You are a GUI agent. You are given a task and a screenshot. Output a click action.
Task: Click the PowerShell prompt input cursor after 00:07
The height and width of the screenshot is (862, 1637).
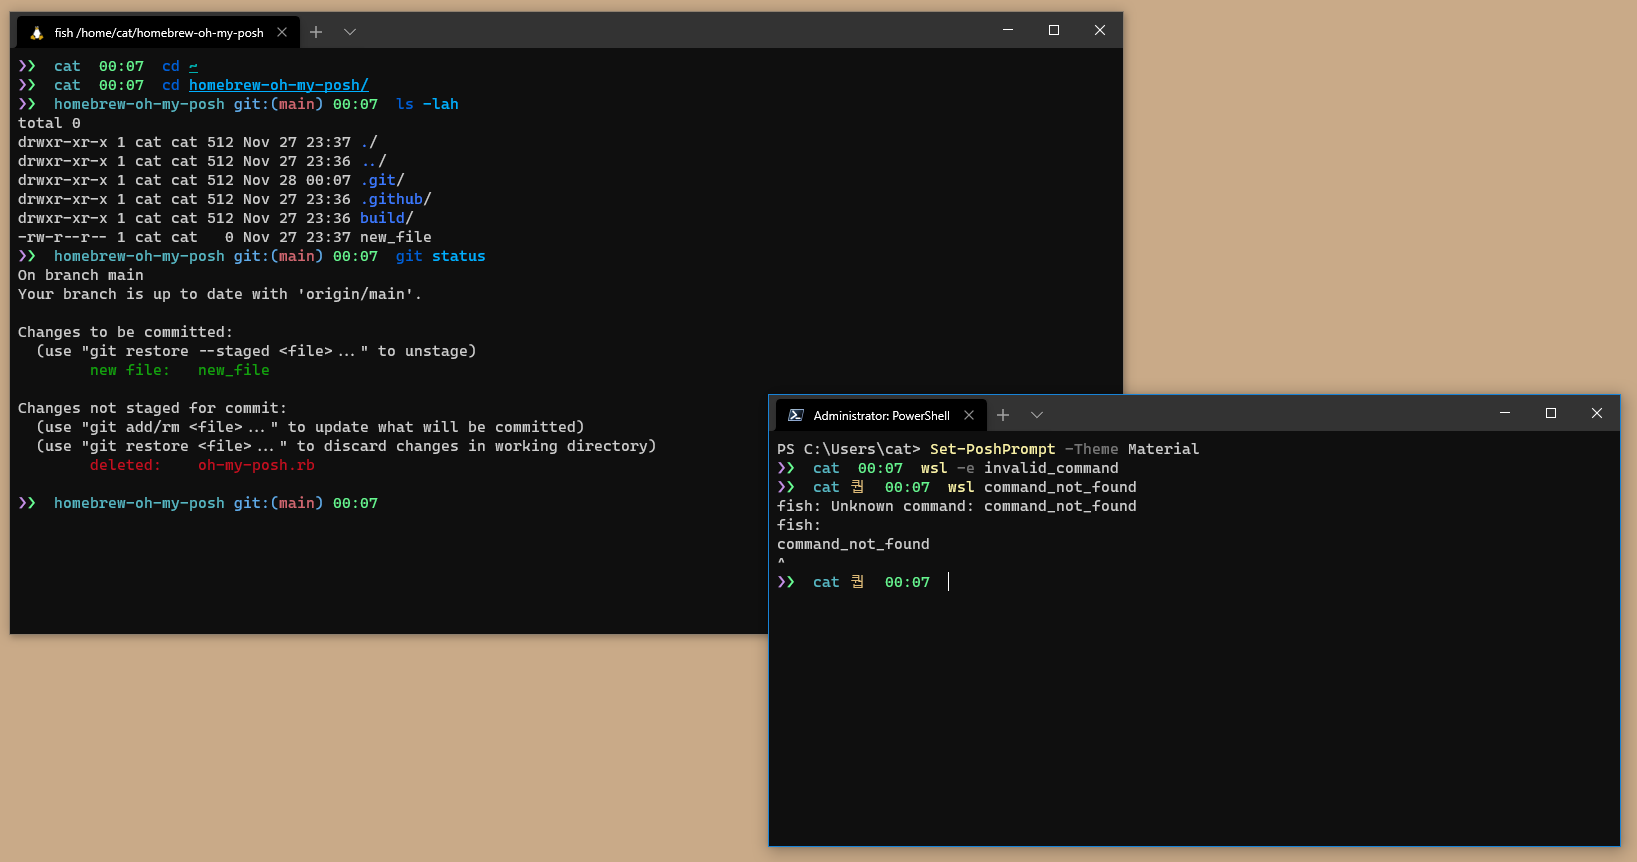(x=949, y=582)
